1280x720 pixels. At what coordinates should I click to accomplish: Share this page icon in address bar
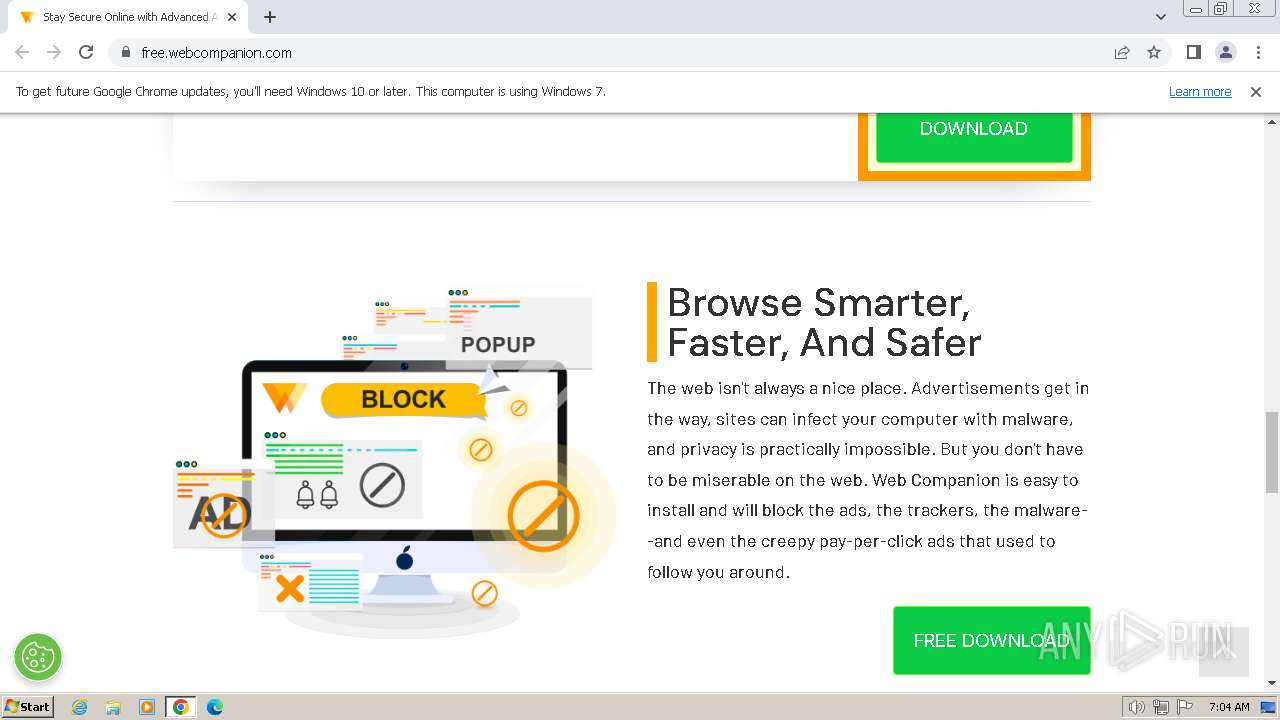[1122, 52]
